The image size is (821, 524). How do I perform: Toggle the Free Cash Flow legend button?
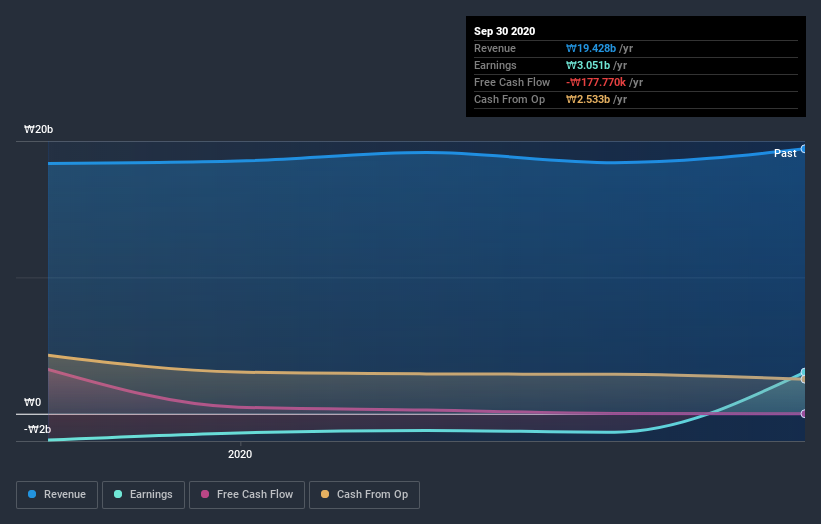coord(247,495)
